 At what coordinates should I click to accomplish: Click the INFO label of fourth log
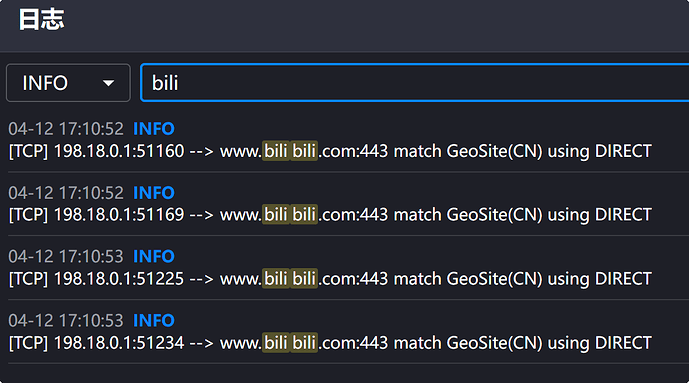coord(154,321)
